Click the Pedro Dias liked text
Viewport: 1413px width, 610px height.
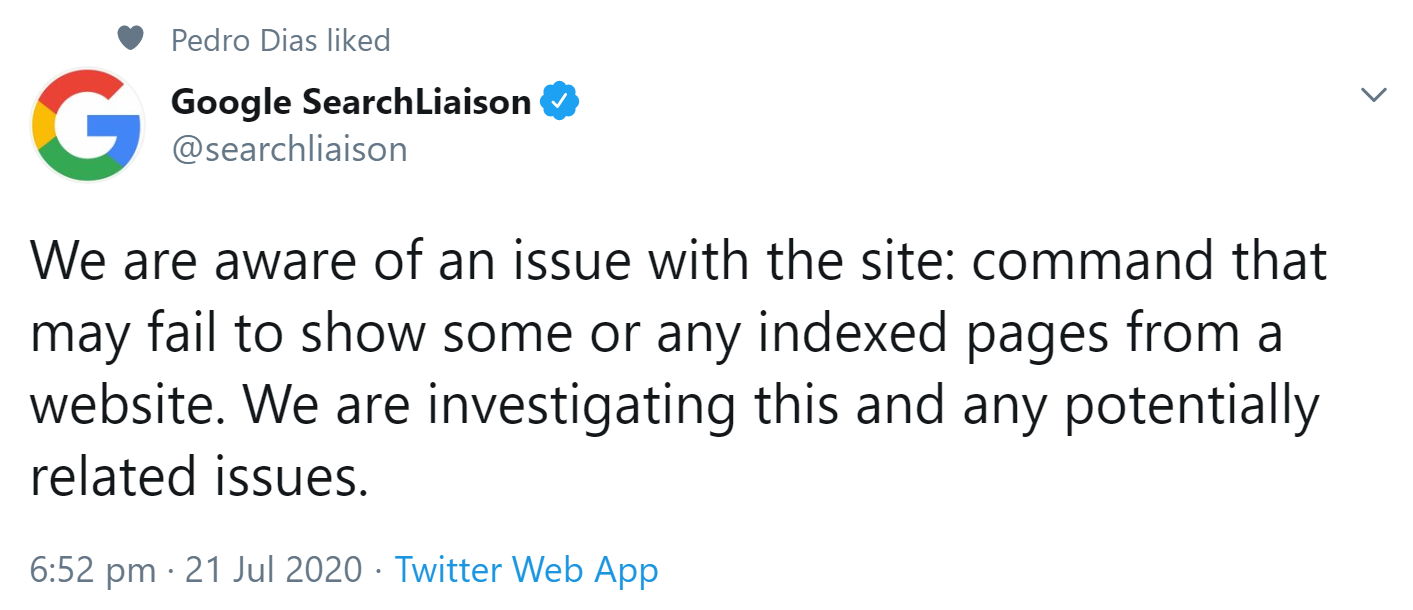280,39
